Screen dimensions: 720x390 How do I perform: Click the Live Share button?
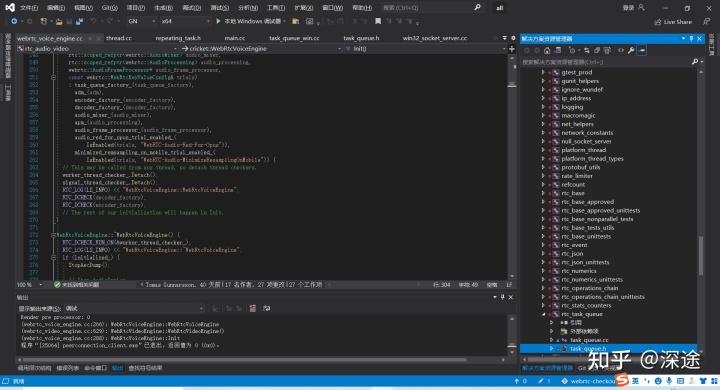673,22
